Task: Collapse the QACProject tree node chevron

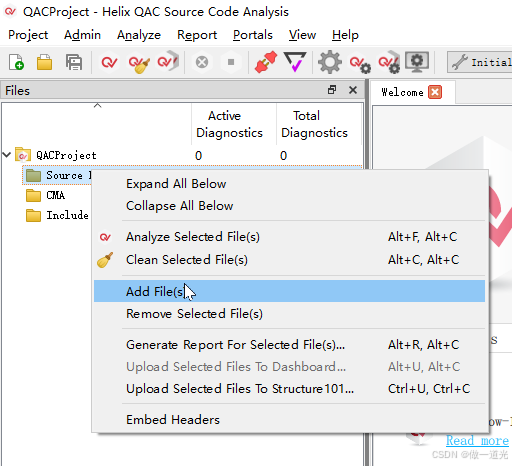Action: (x=7, y=155)
